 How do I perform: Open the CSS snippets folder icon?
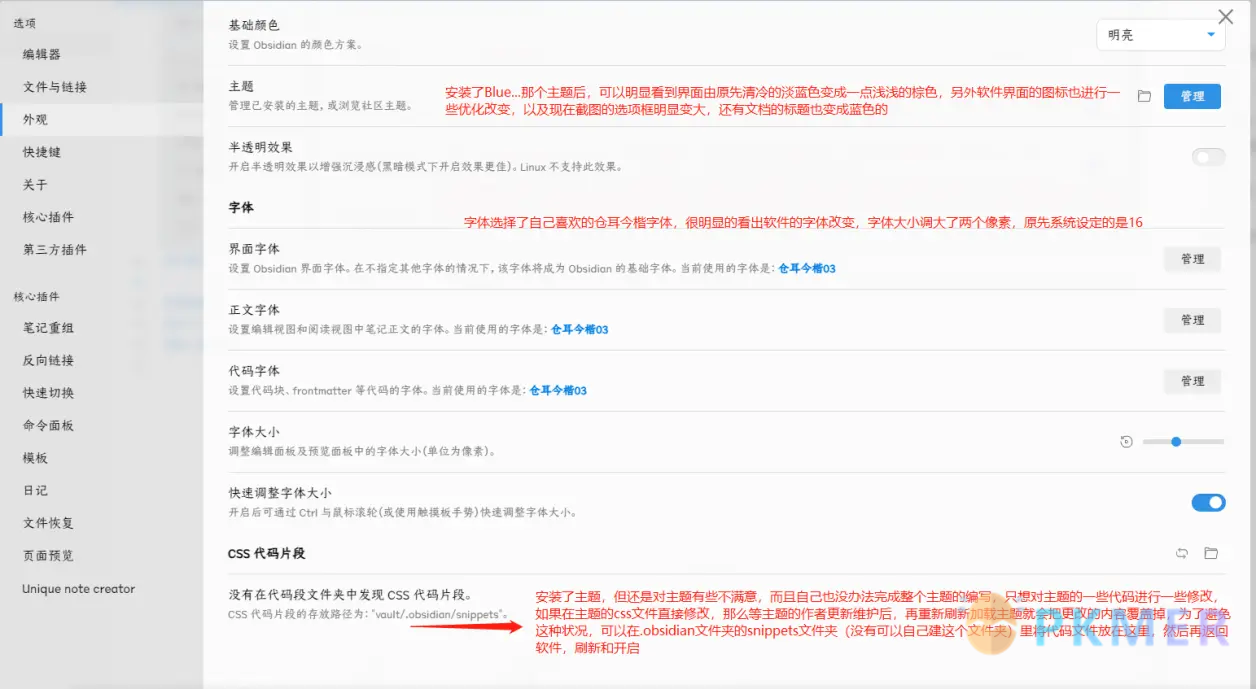click(x=1211, y=553)
